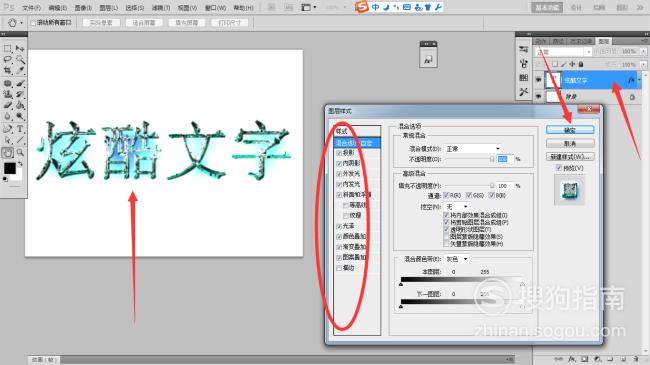Select the History Brush tool
The image size is (650, 365).
20,94
